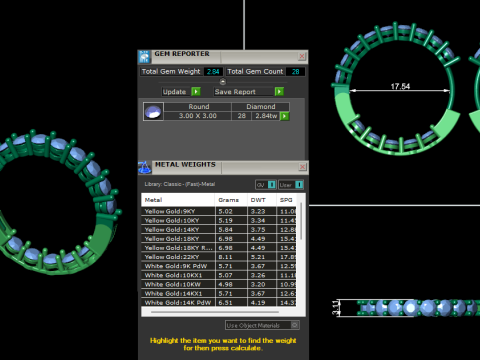
Task: Click the 4.98 grams value
Action: click(x=225, y=284)
